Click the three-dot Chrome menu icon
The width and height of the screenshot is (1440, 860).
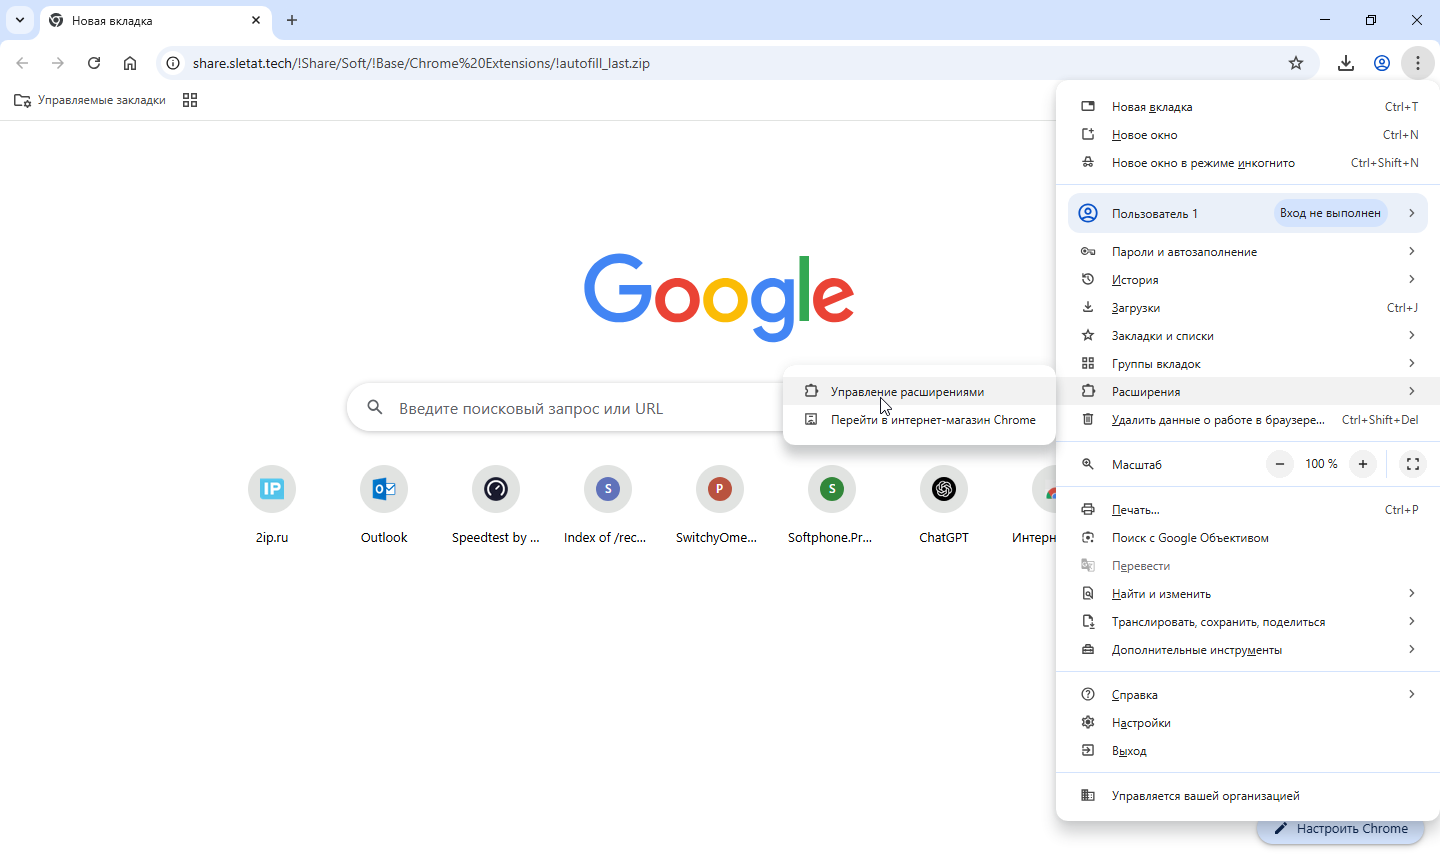pyautogui.click(x=1418, y=63)
